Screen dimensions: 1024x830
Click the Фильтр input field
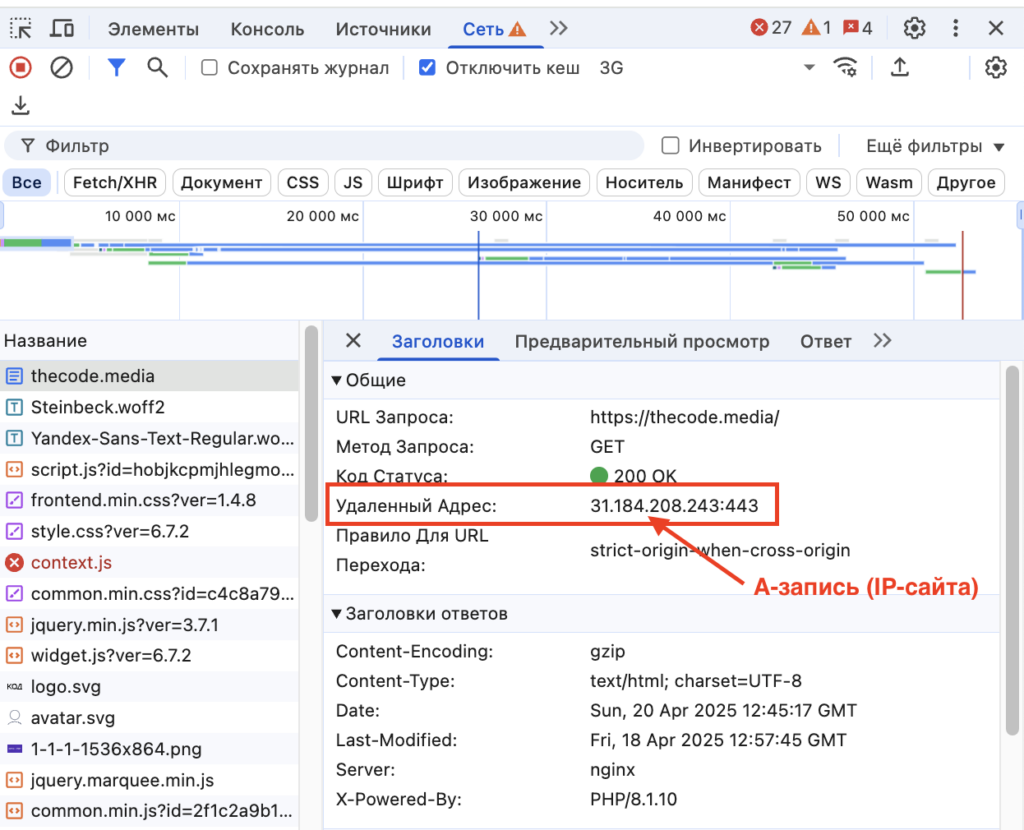click(x=300, y=146)
